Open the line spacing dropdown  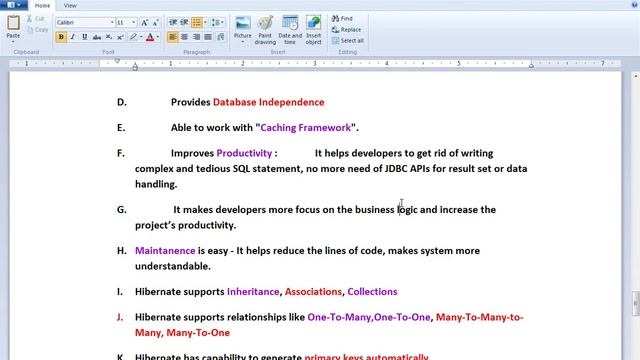(x=218, y=22)
